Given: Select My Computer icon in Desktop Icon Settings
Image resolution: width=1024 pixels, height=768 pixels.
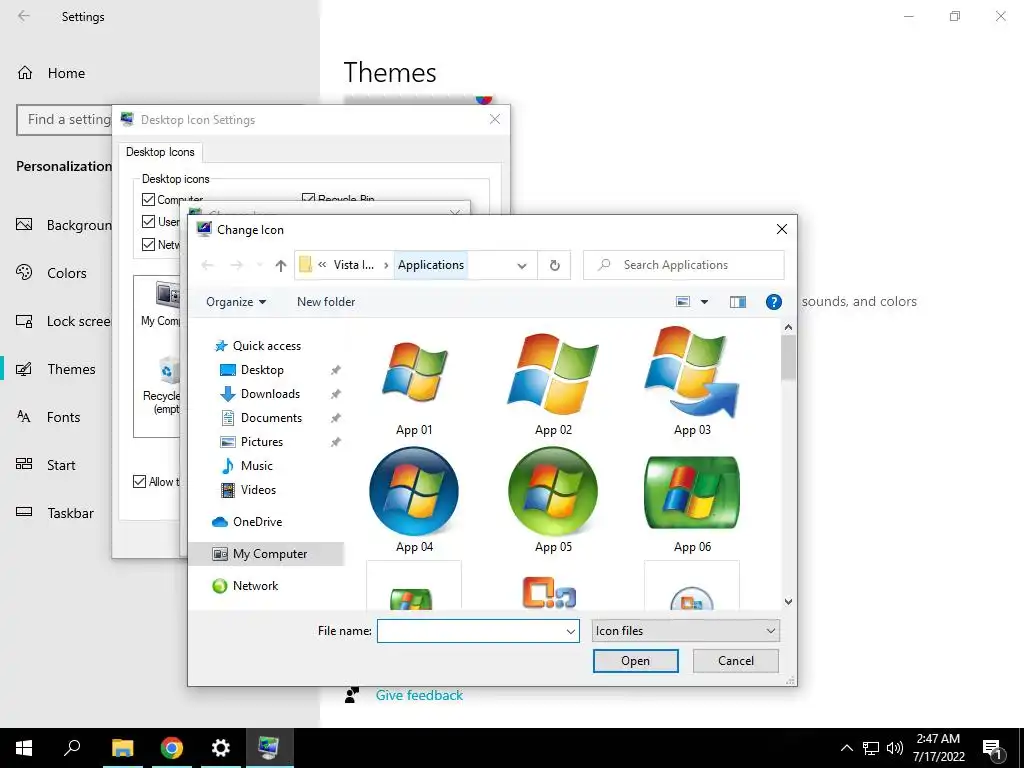Looking at the screenshot, I should (x=160, y=304).
